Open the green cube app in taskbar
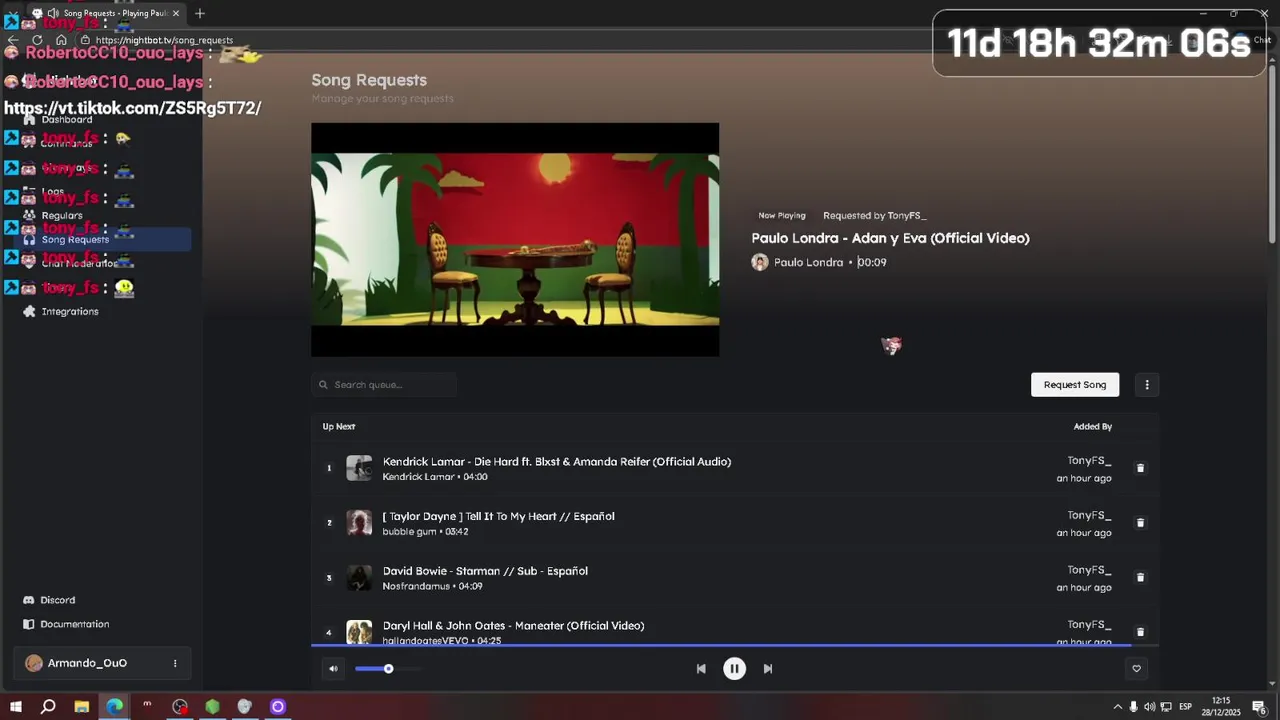The height and width of the screenshot is (720, 1280). (x=212, y=707)
